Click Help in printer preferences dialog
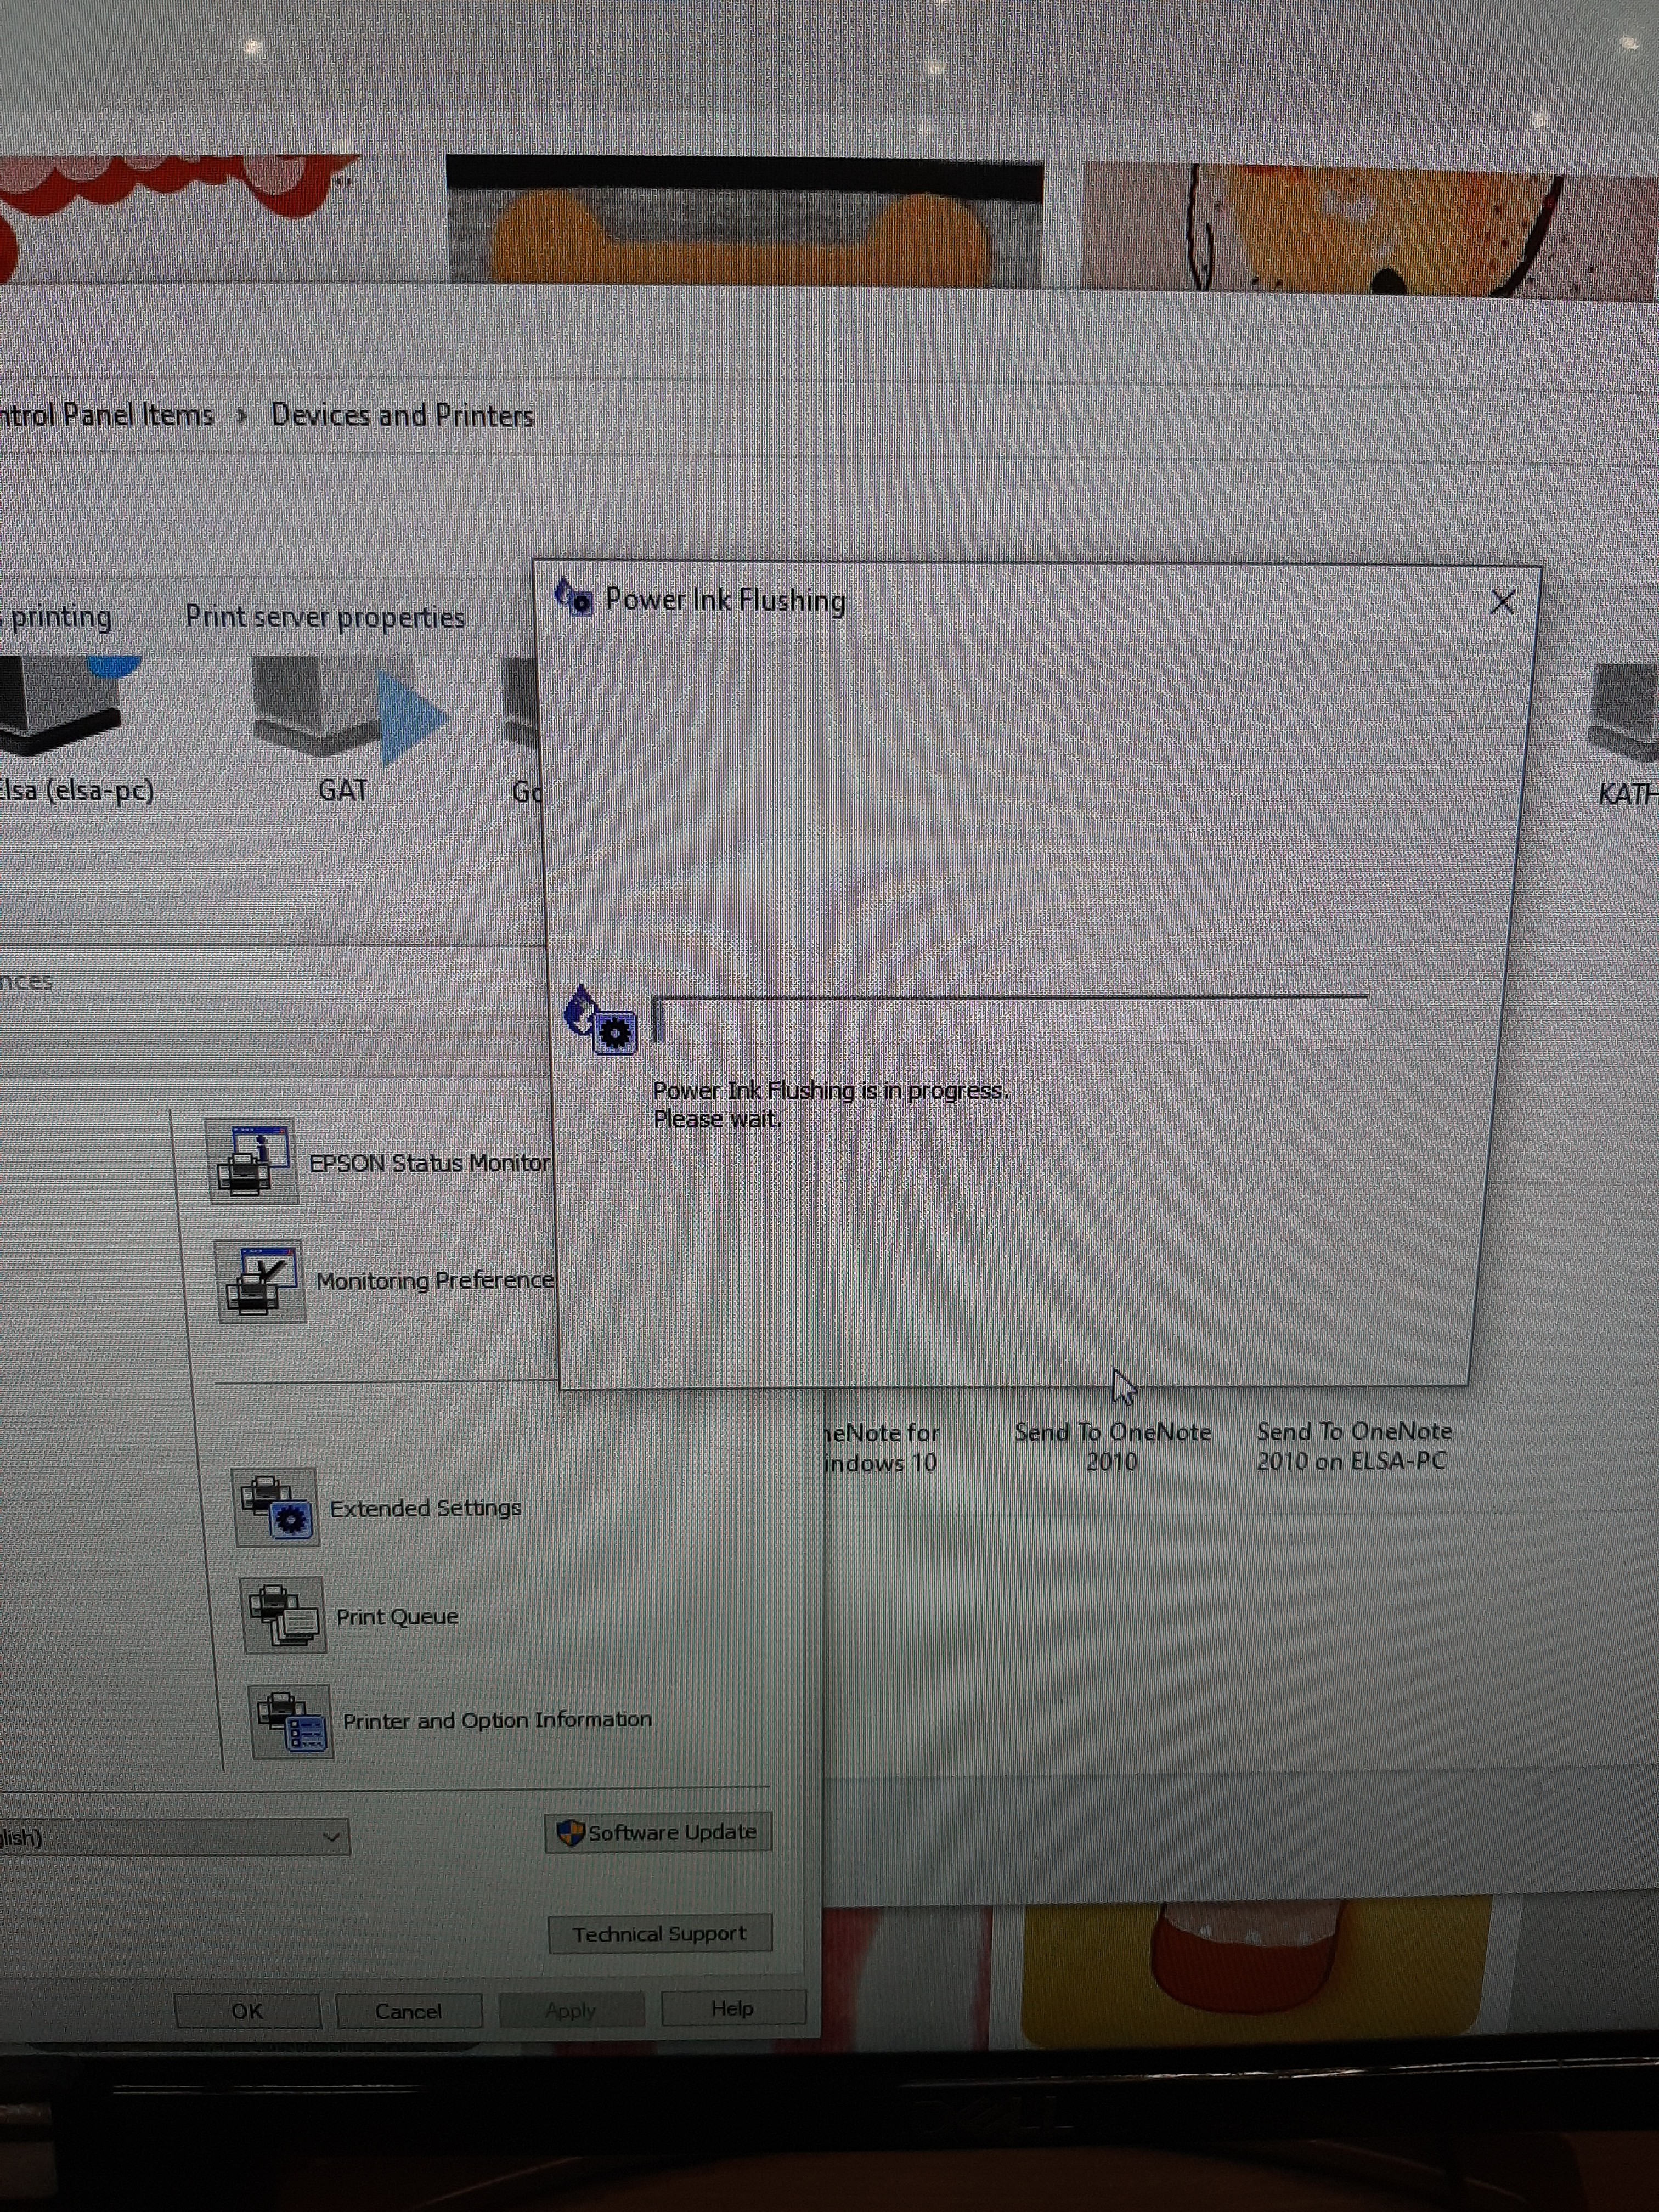Viewport: 1659px width, 2212px height. click(733, 2007)
